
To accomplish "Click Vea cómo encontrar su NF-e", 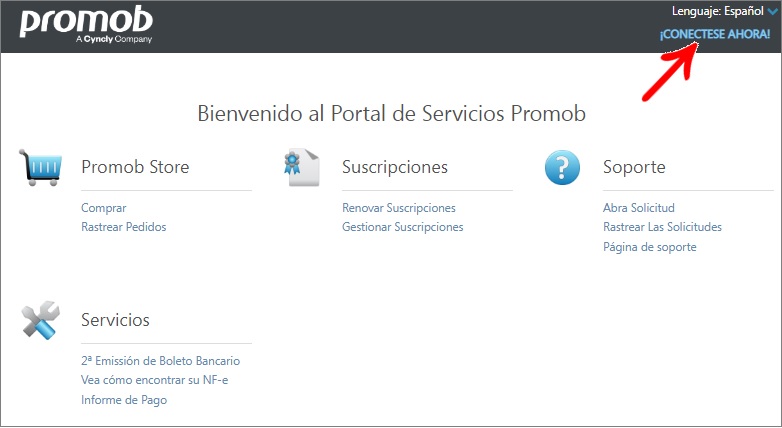I will point(155,380).
